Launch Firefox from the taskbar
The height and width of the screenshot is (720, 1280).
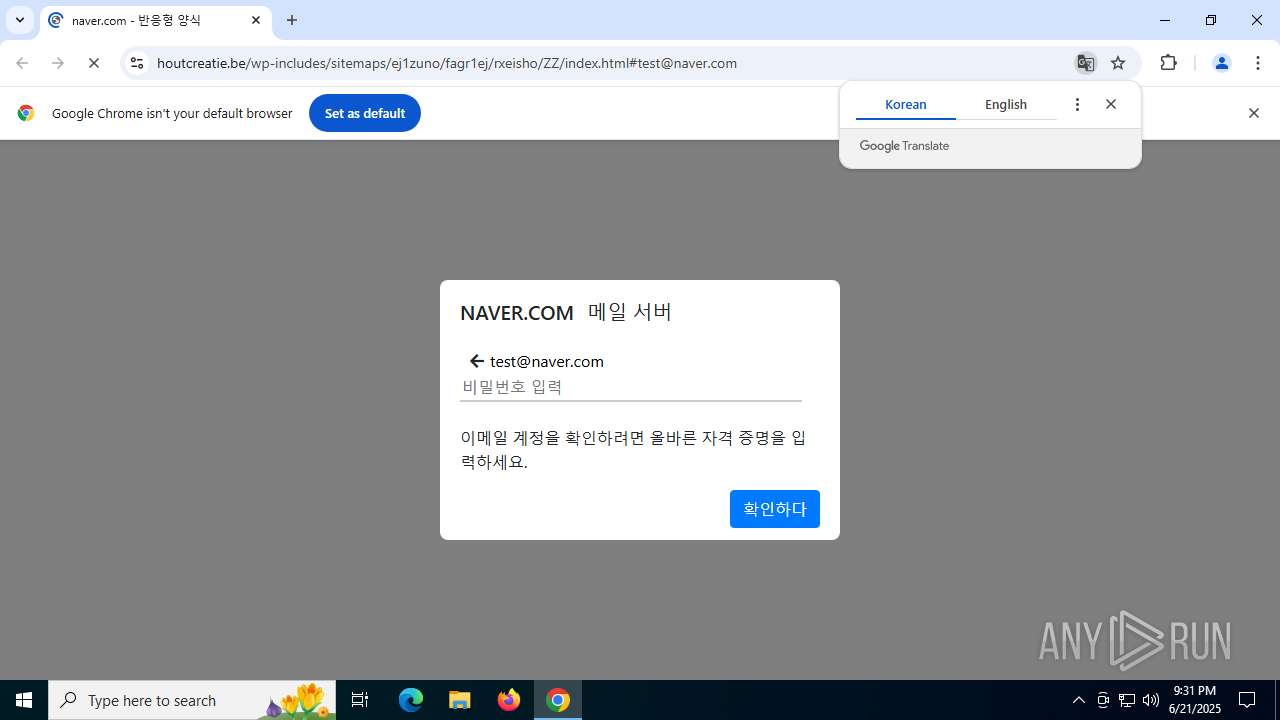(x=509, y=700)
